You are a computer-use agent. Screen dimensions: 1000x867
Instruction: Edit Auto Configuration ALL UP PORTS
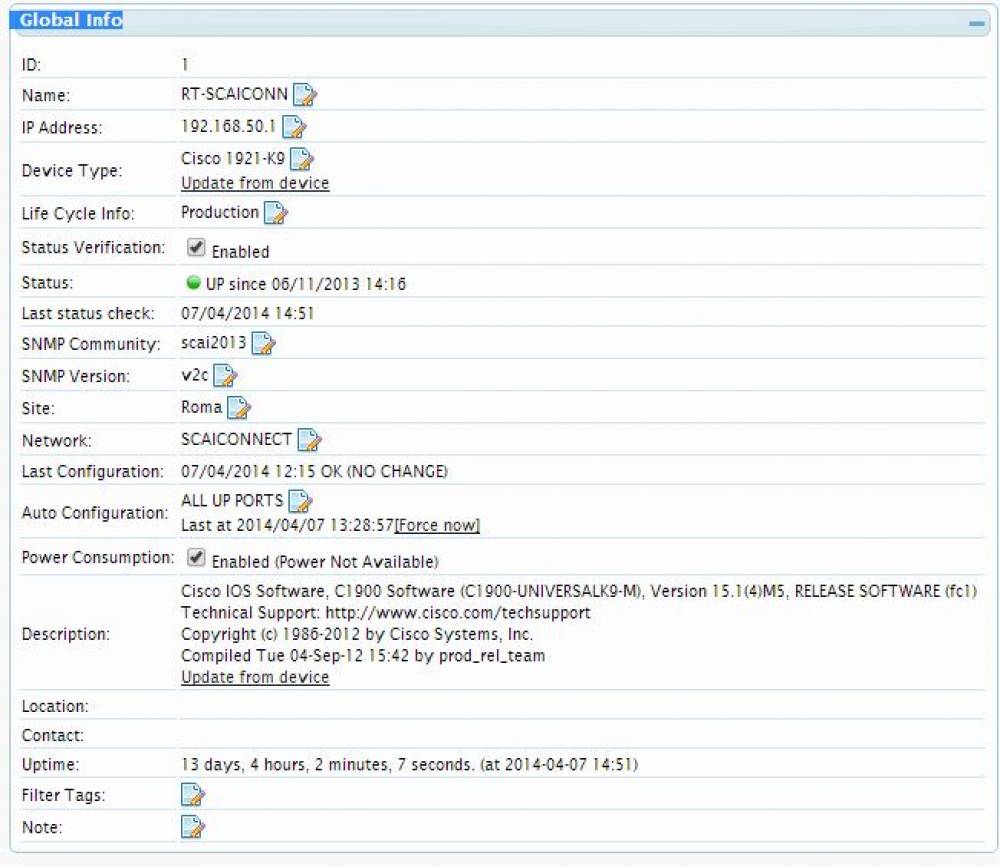[300, 501]
